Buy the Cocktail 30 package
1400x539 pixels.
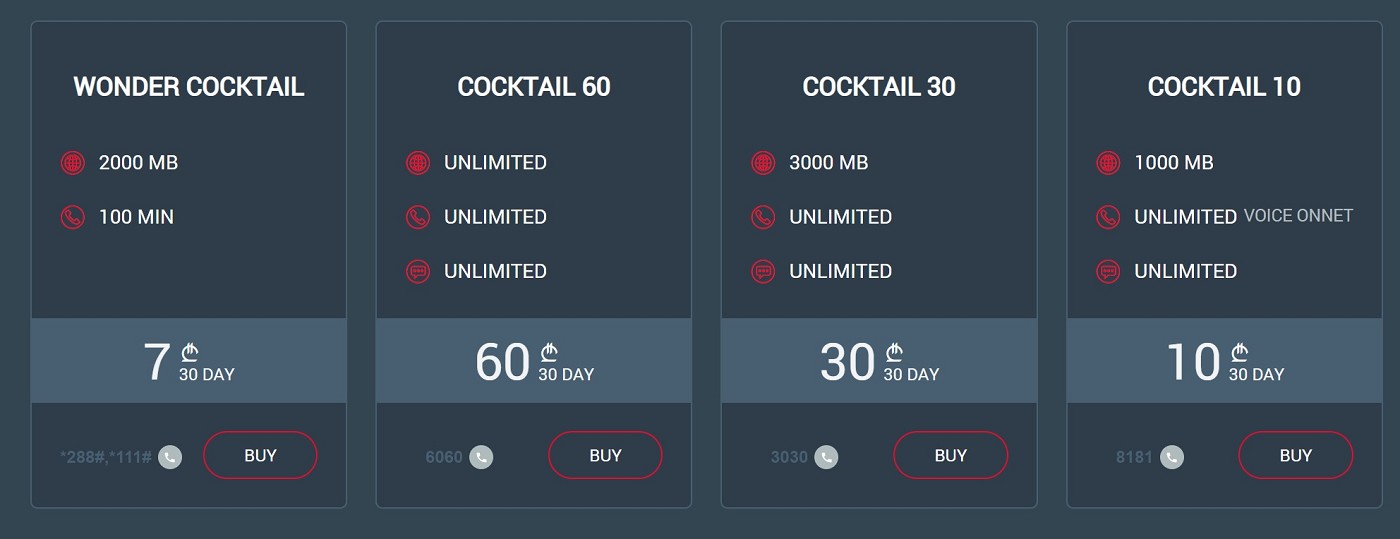(950, 455)
